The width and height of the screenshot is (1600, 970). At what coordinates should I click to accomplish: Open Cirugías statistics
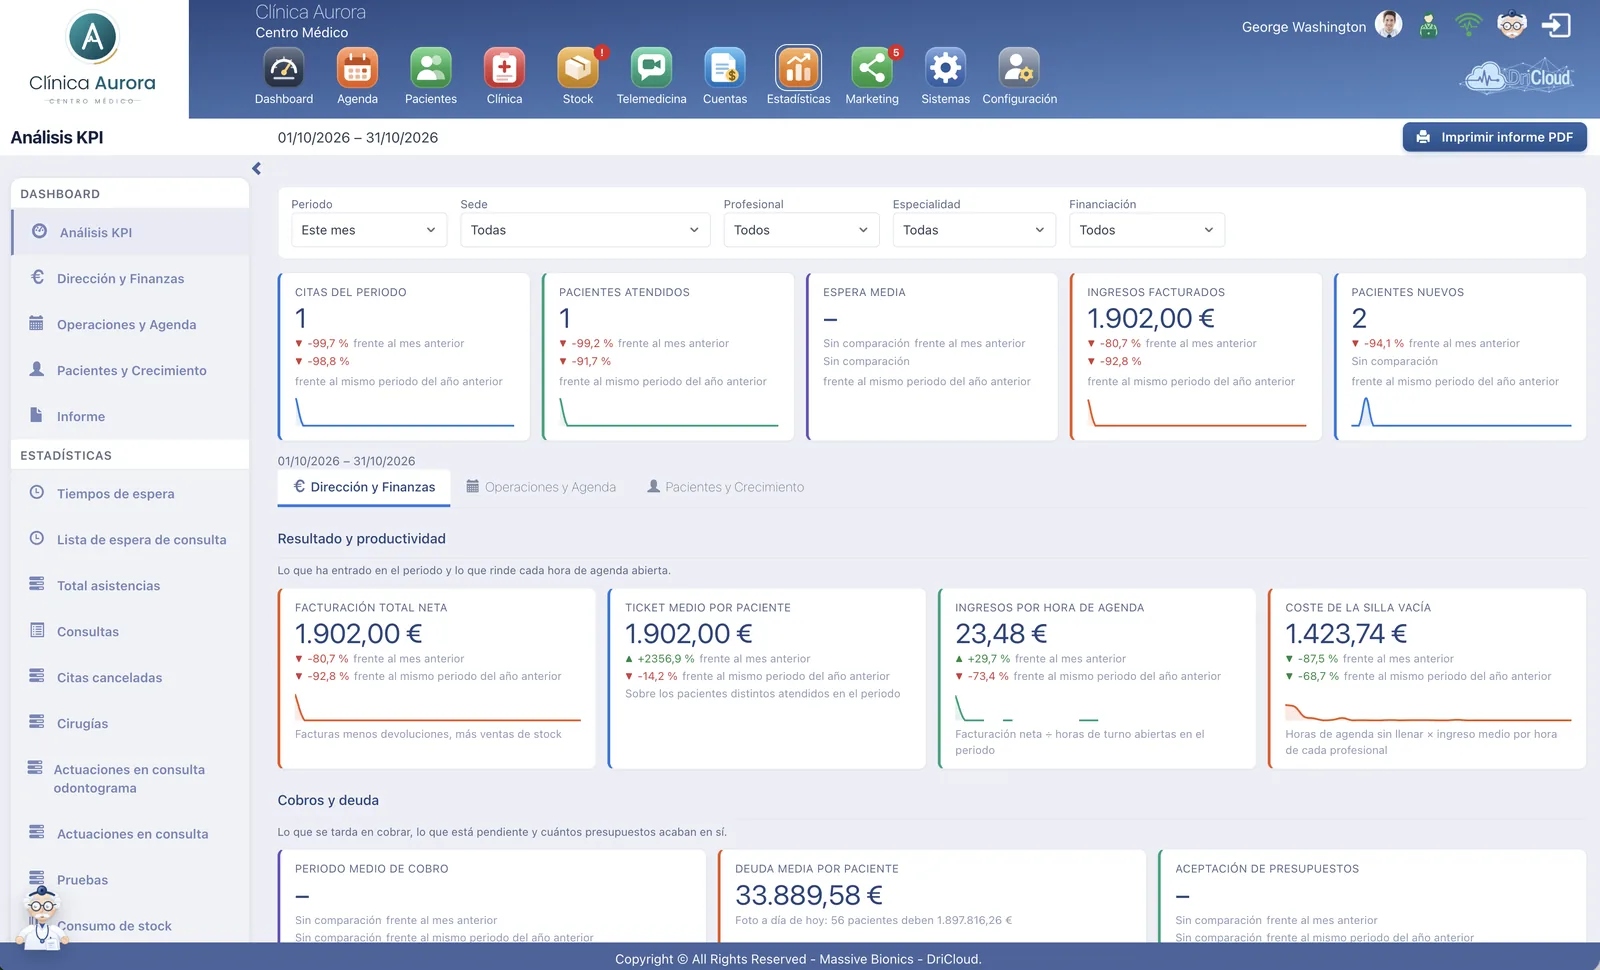(x=130, y=723)
